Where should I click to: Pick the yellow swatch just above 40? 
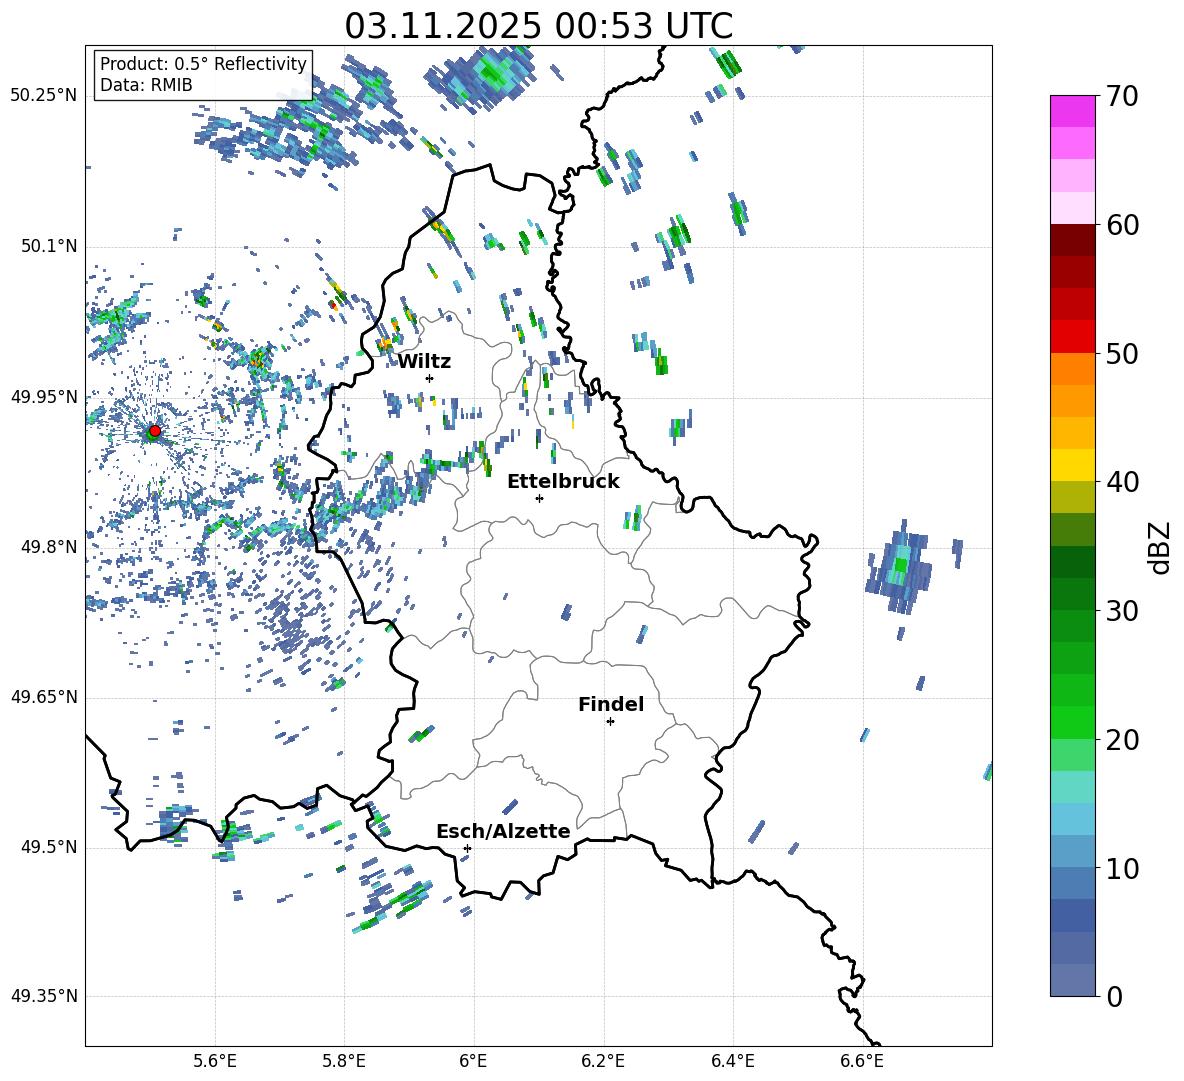[x=1072, y=465]
